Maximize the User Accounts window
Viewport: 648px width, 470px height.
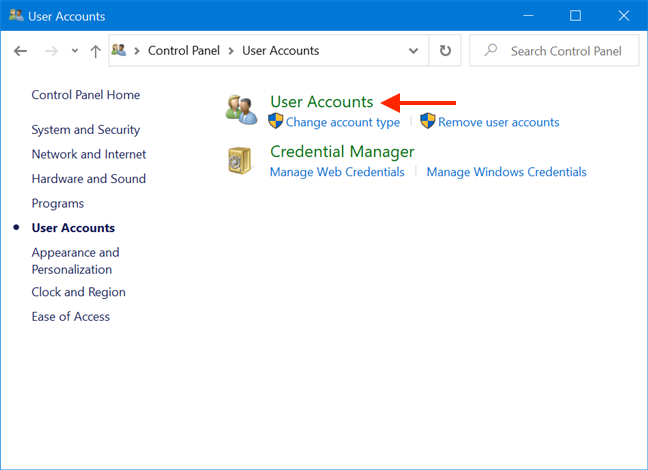coord(575,16)
